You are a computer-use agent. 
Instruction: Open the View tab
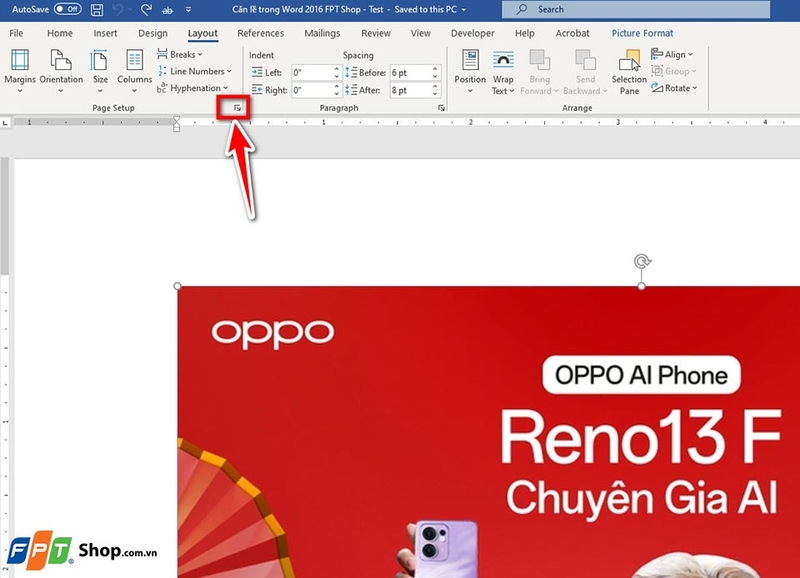pyautogui.click(x=420, y=33)
